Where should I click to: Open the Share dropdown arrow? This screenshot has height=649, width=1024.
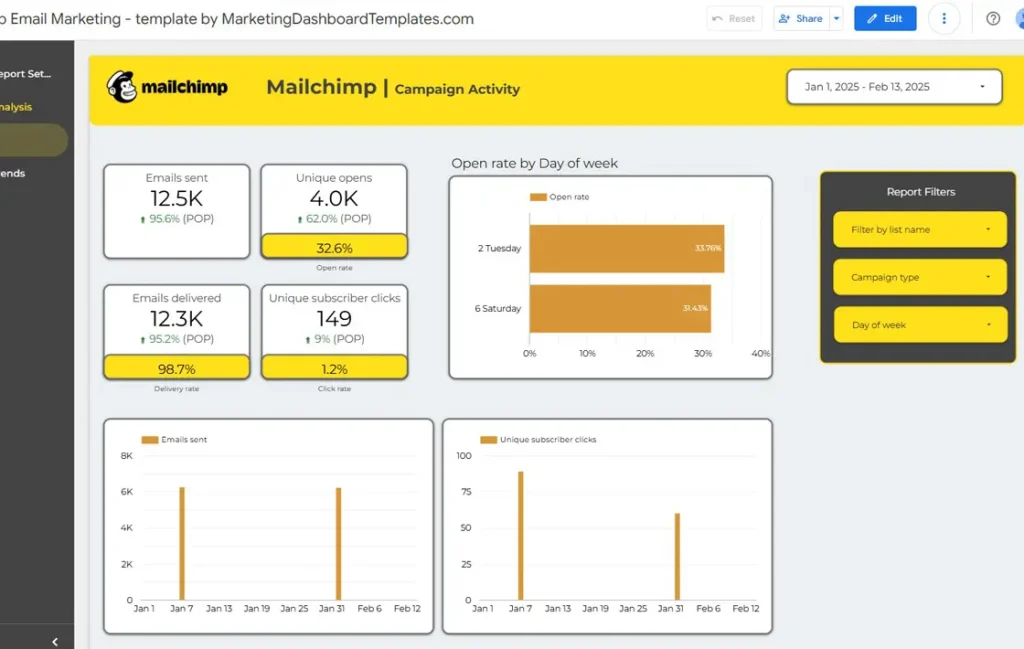(x=837, y=18)
